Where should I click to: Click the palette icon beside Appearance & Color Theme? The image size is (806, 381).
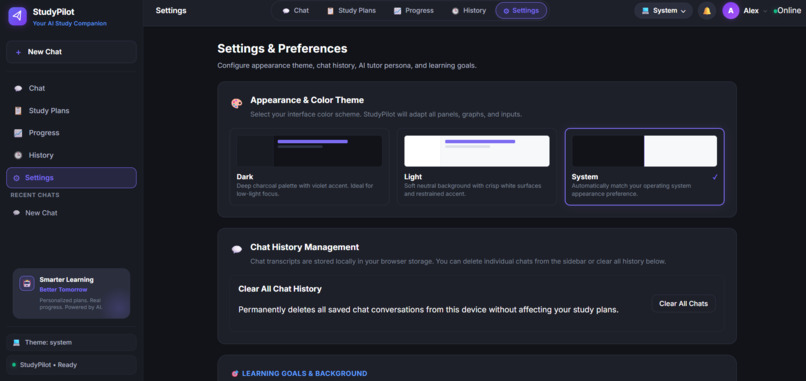coord(236,103)
